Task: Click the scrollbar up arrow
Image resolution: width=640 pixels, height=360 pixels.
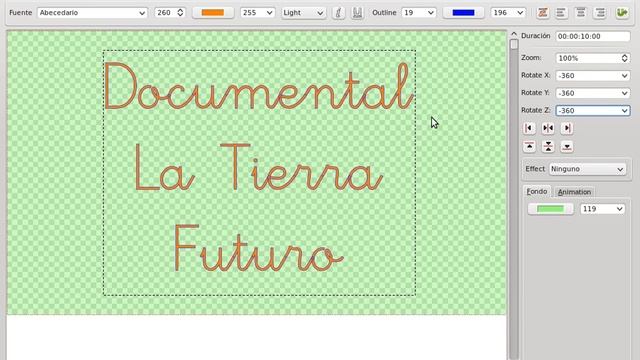Action: pos(514,34)
